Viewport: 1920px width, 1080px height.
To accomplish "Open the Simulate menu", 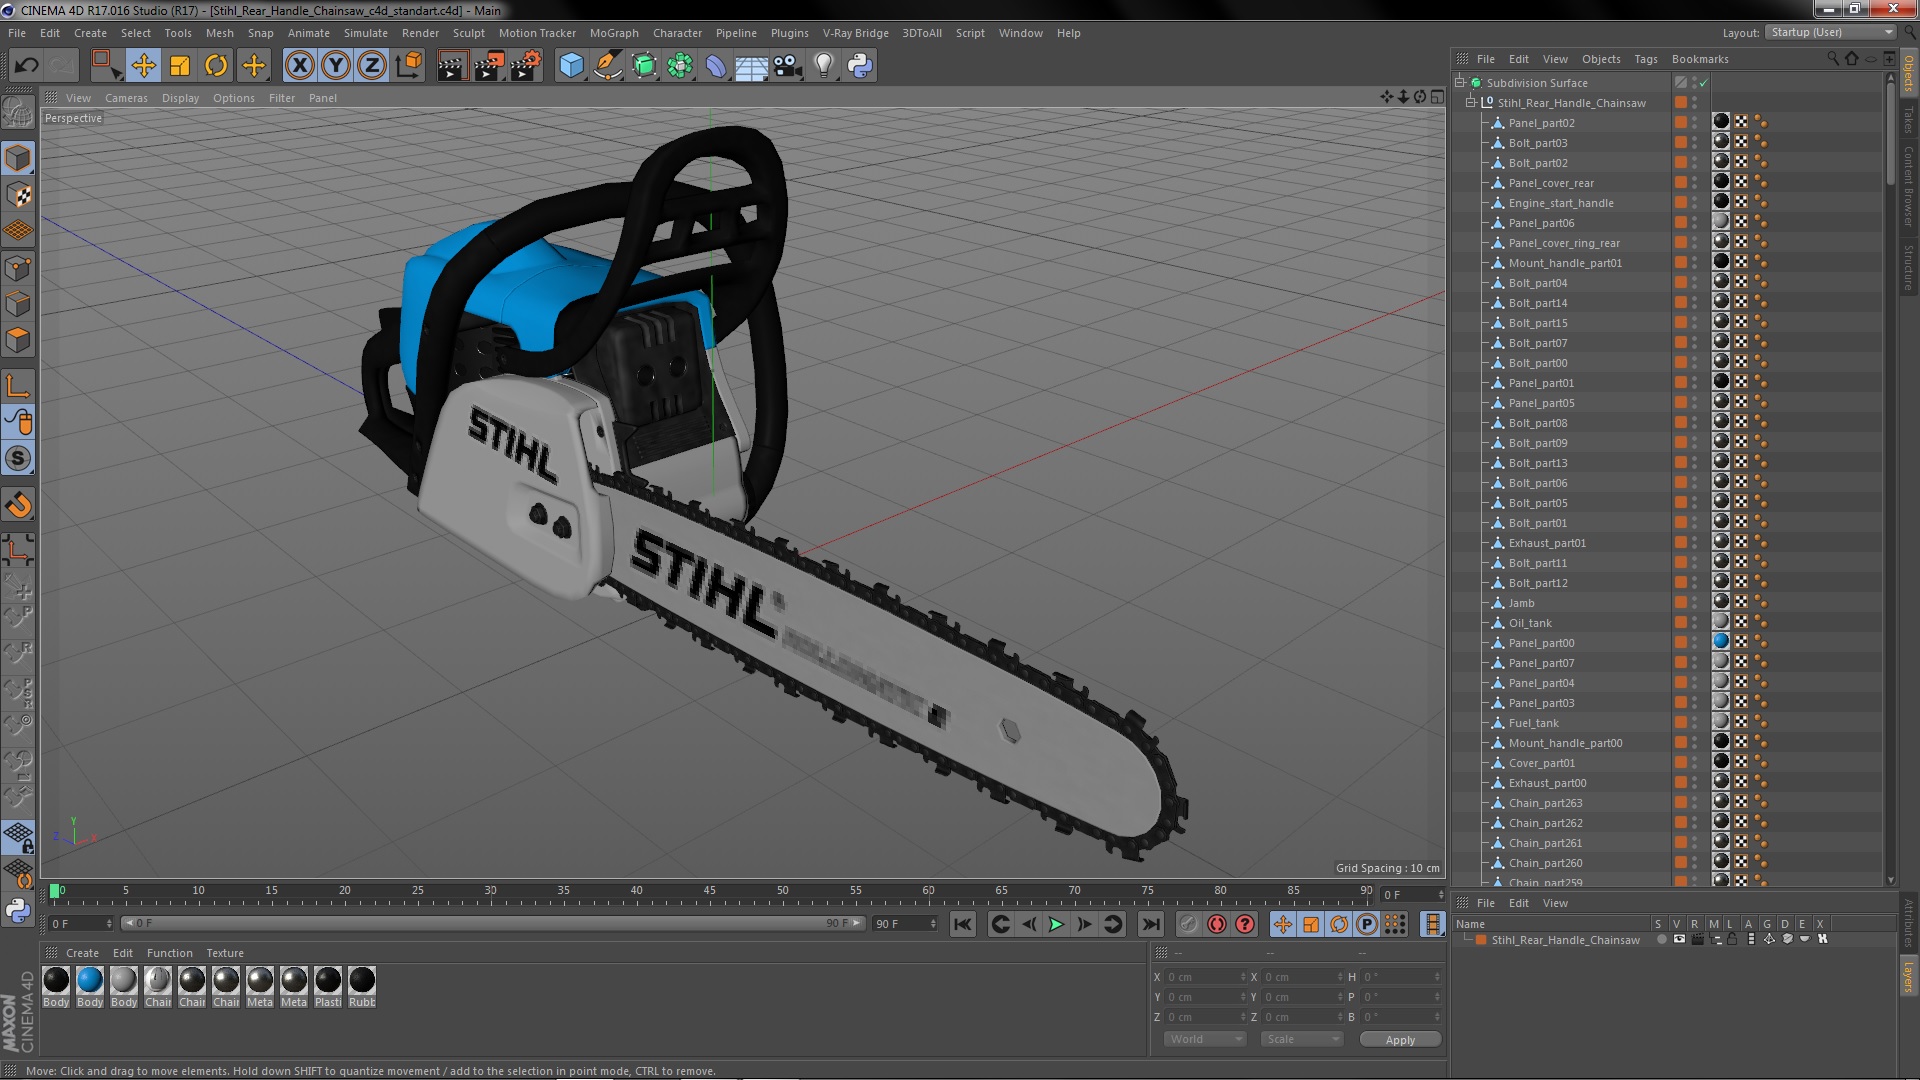I will tap(365, 33).
